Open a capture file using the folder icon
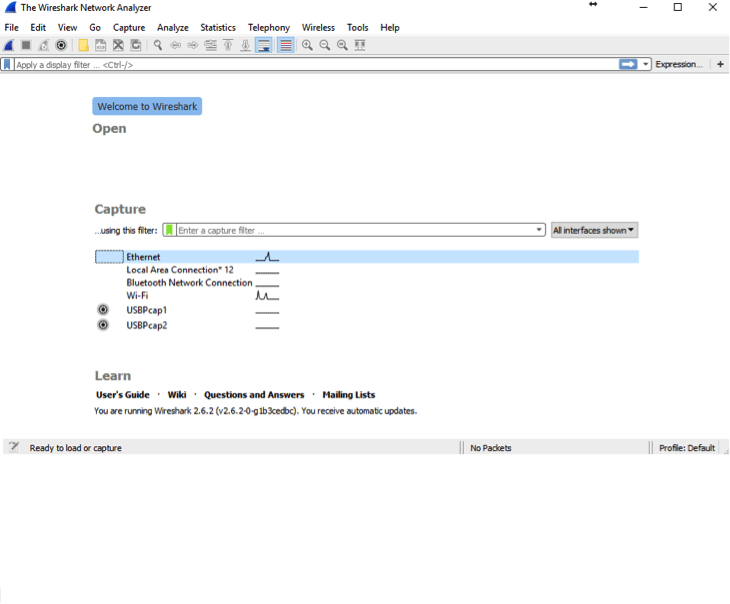Screen dimensions: 730x604 83,45
